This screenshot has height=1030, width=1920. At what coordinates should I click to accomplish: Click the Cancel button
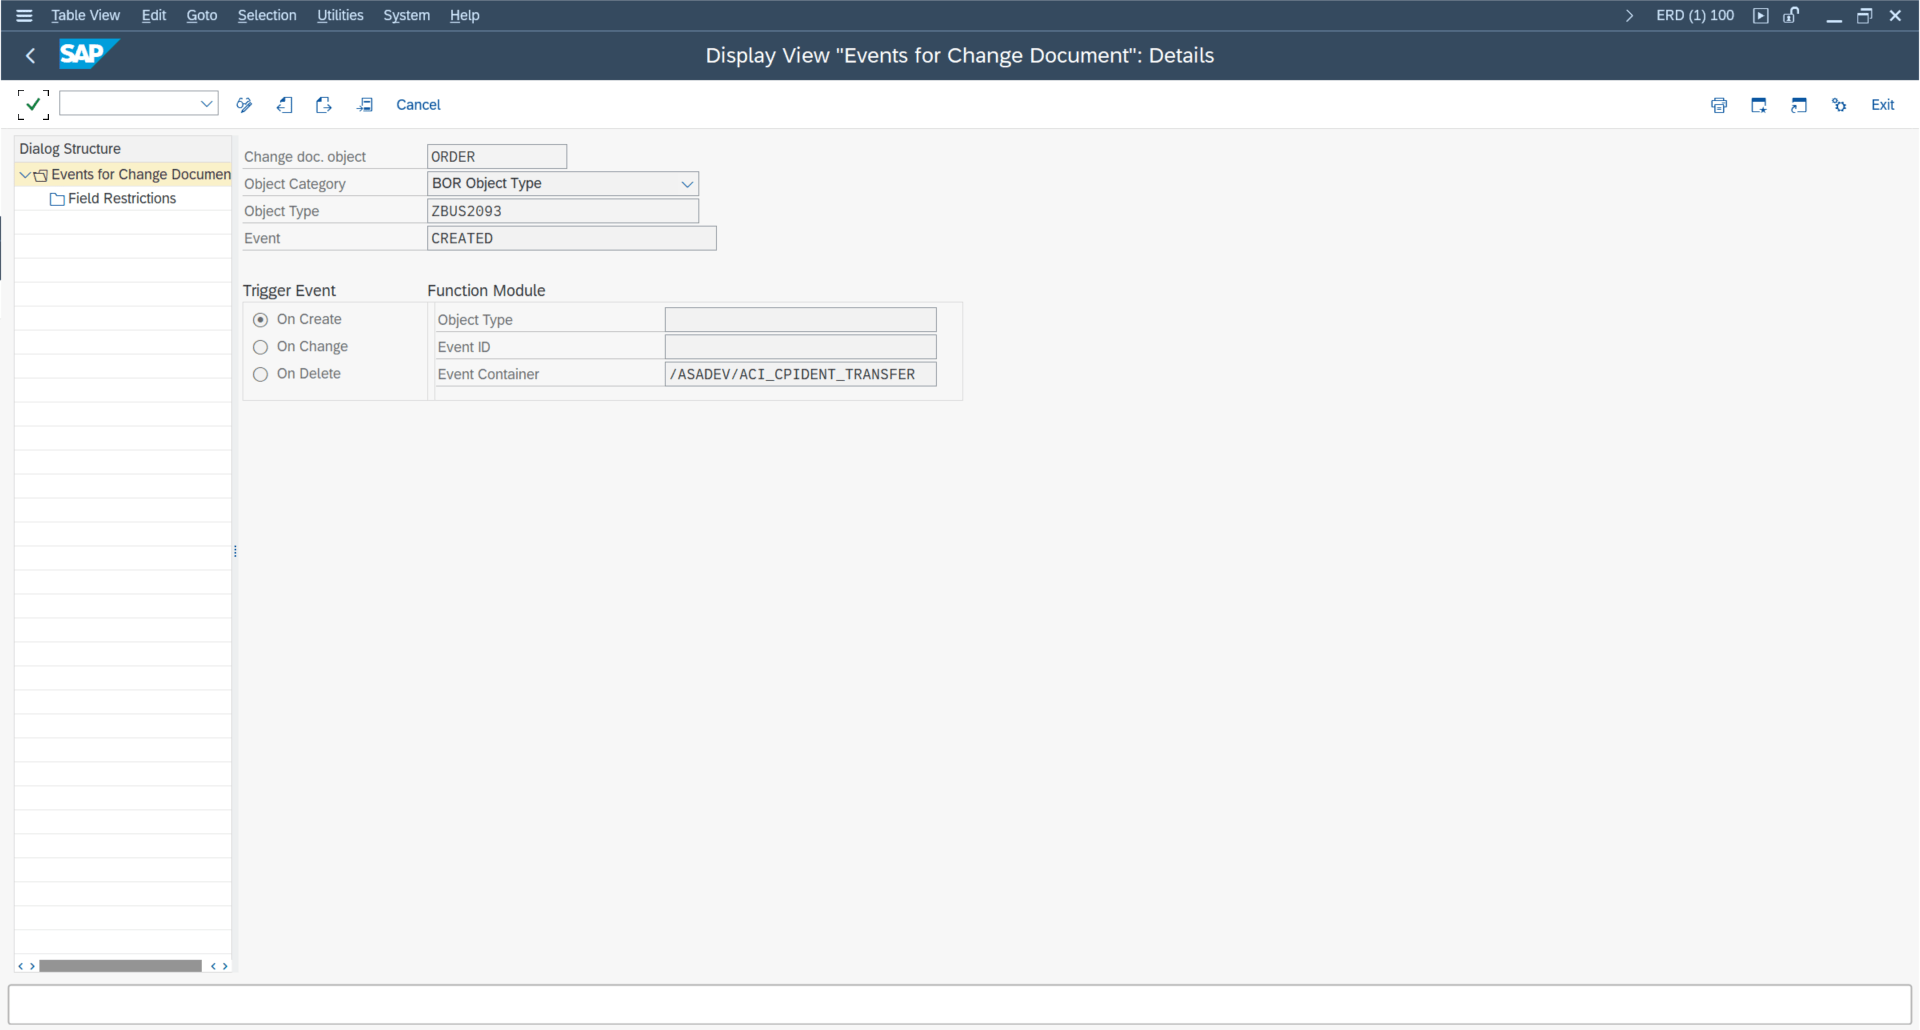418,105
